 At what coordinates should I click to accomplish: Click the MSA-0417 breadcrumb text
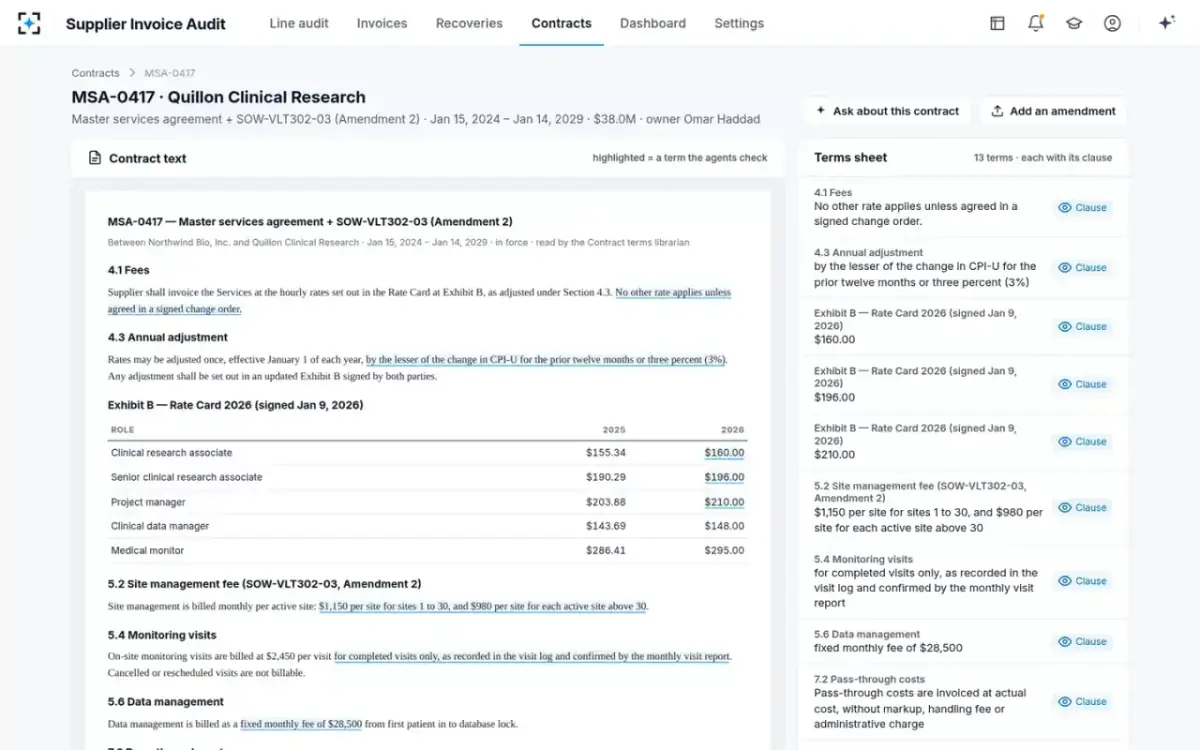[170, 73]
